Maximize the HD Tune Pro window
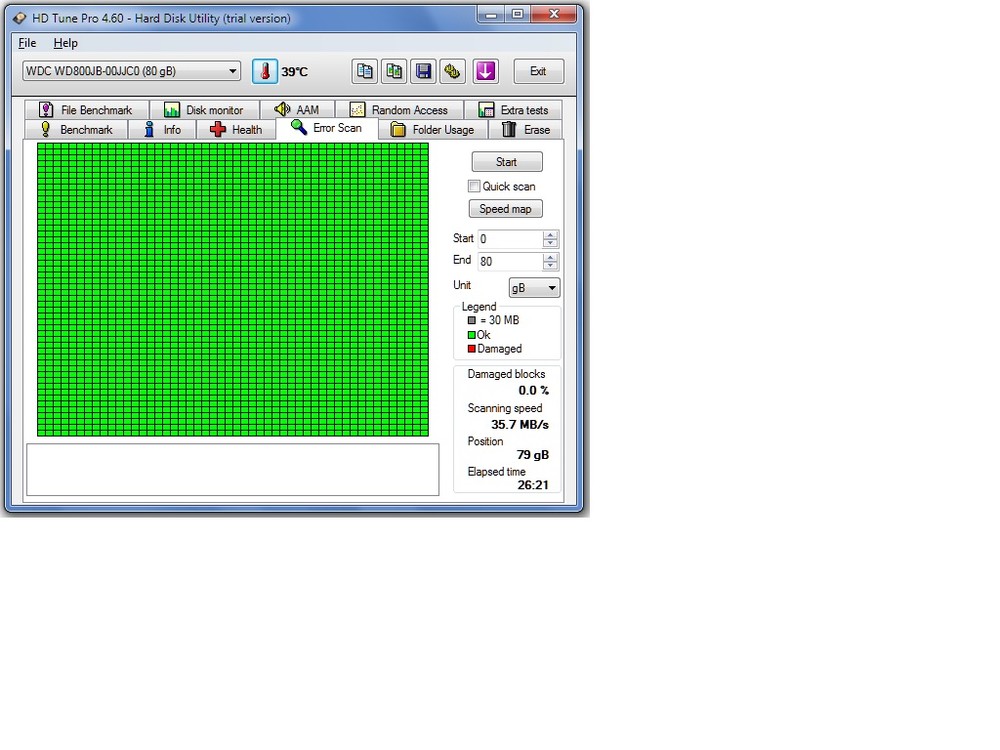Viewport: 1000px width, 750px height. [517, 15]
